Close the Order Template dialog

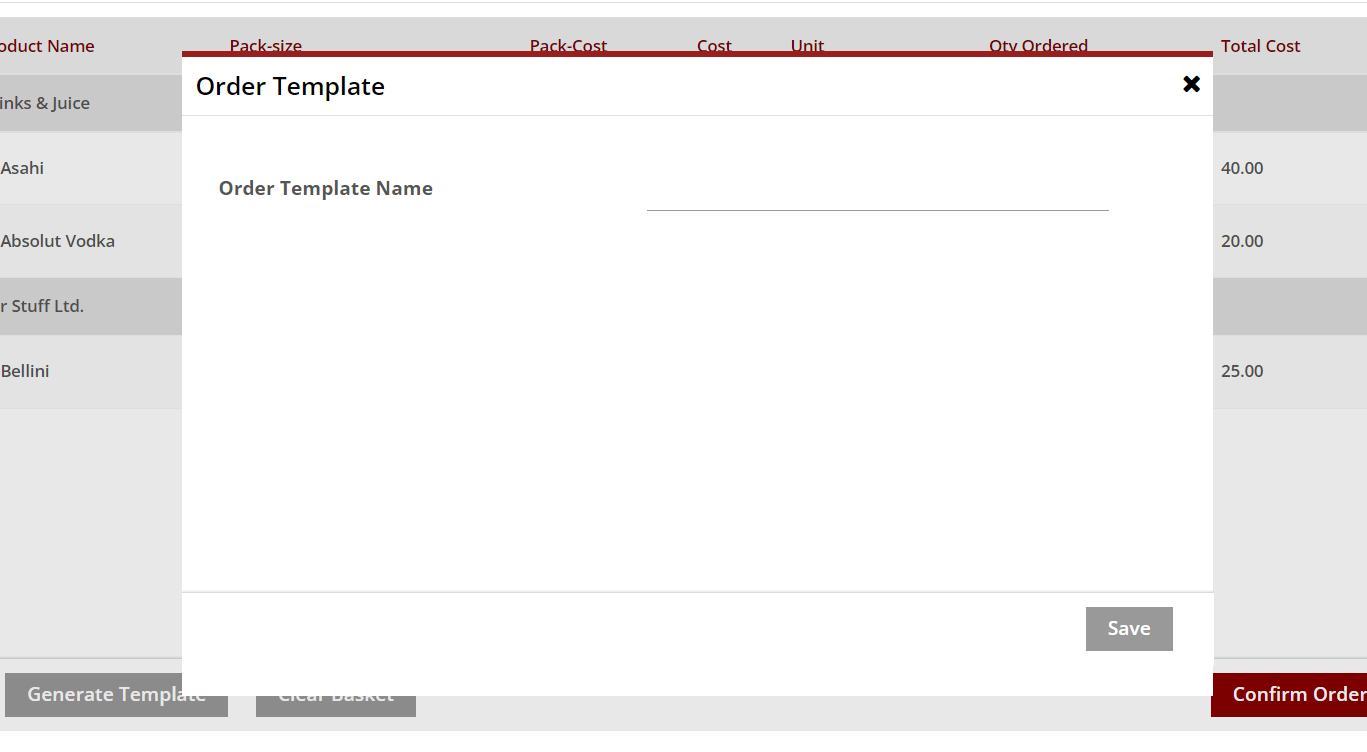(1191, 85)
